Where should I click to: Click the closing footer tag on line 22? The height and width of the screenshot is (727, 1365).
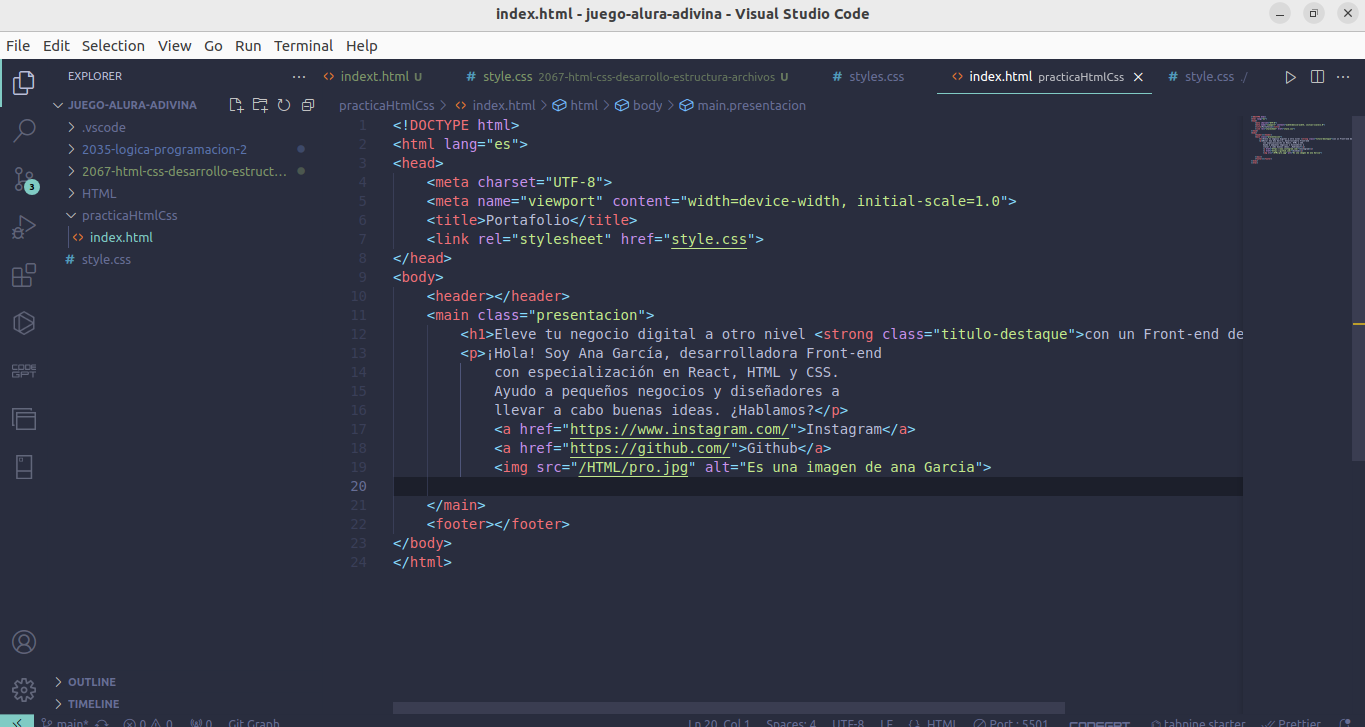(532, 524)
